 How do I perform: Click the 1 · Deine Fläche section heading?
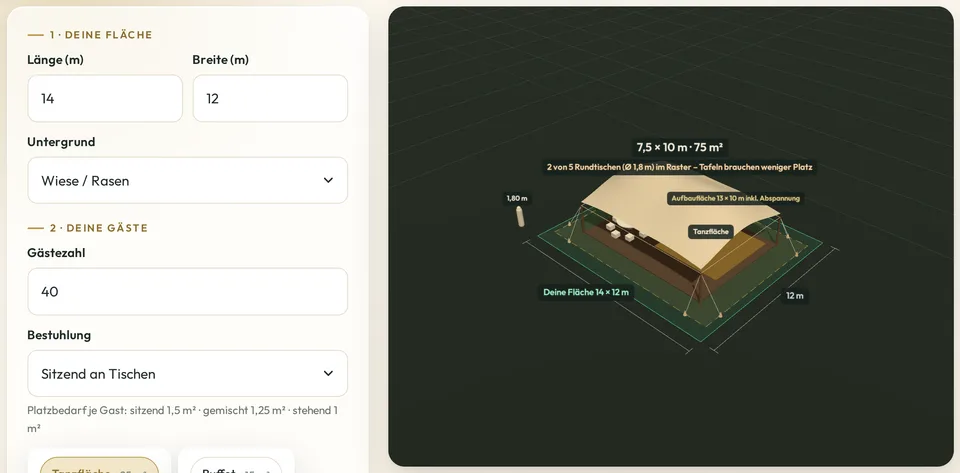tap(90, 35)
